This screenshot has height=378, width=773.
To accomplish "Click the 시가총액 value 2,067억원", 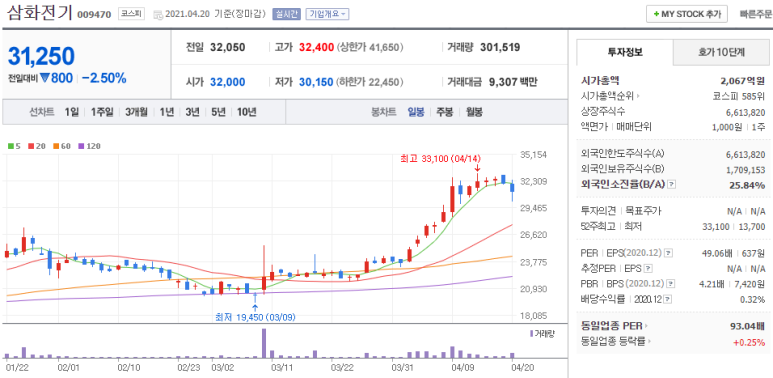I will [x=742, y=80].
